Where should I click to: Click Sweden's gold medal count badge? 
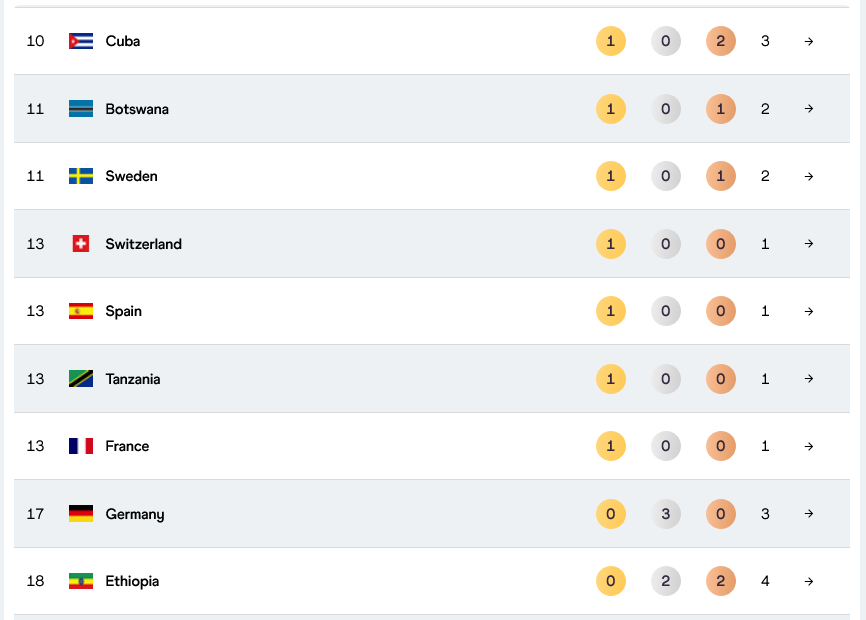coord(611,176)
